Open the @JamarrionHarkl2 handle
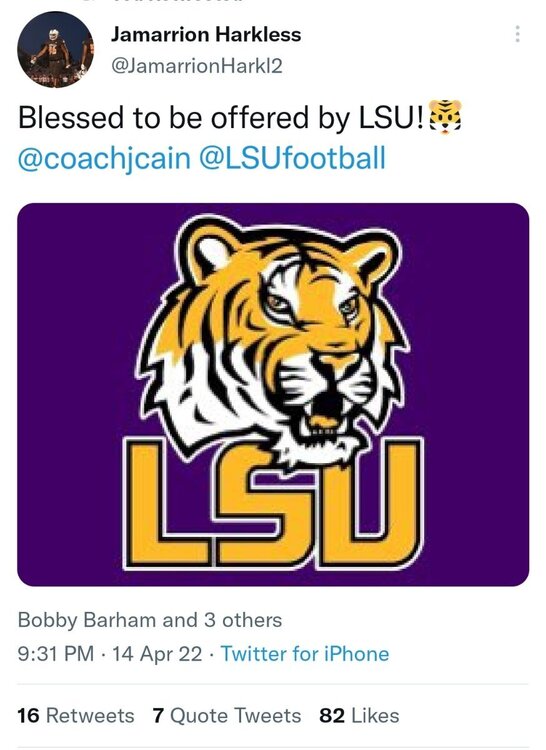Viewport: 546px width, 750px height. click(x=197, y=66)
